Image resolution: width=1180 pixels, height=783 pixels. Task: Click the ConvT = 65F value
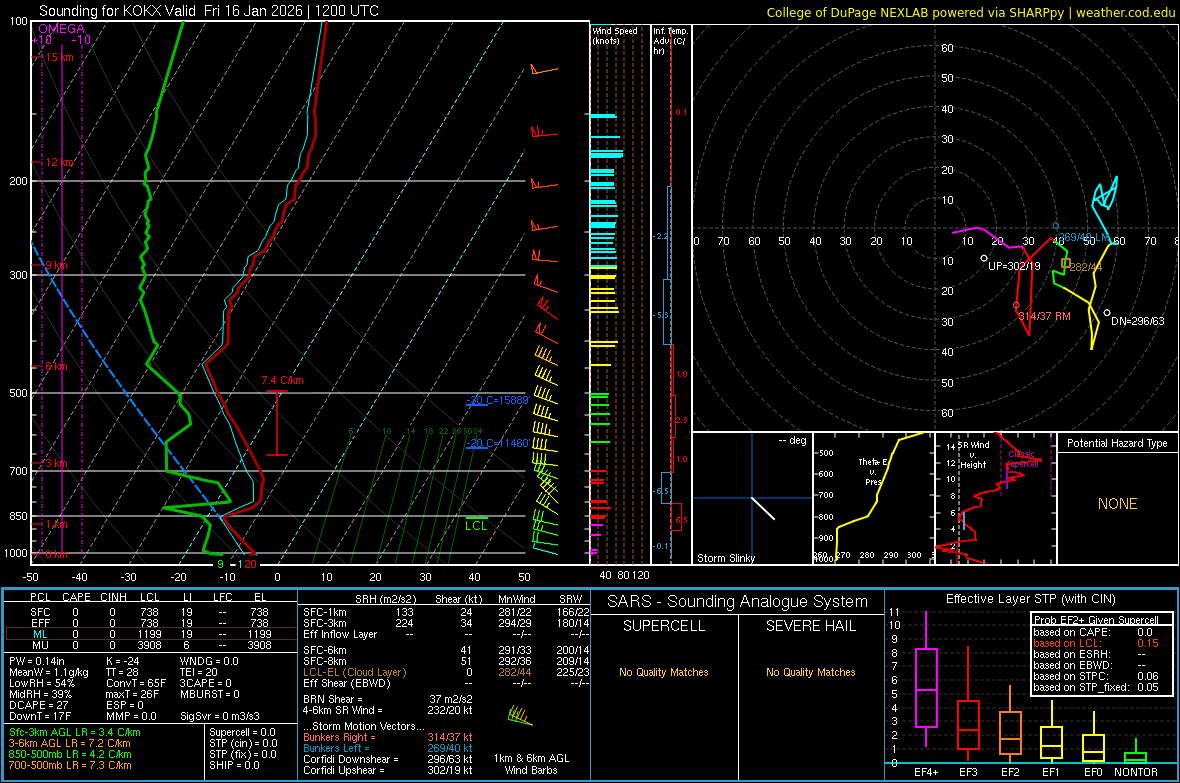tap(136, 684)
